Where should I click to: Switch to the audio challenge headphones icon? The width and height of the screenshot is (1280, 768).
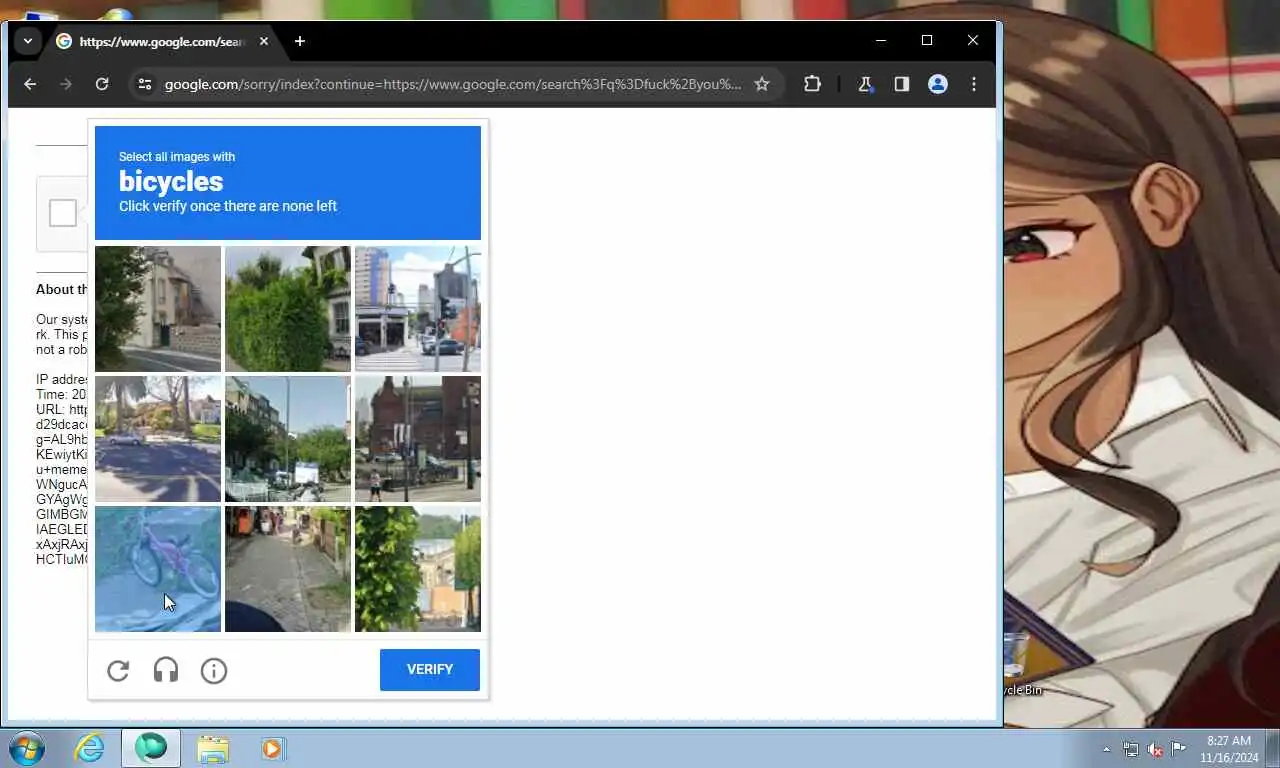pos(166,671)
